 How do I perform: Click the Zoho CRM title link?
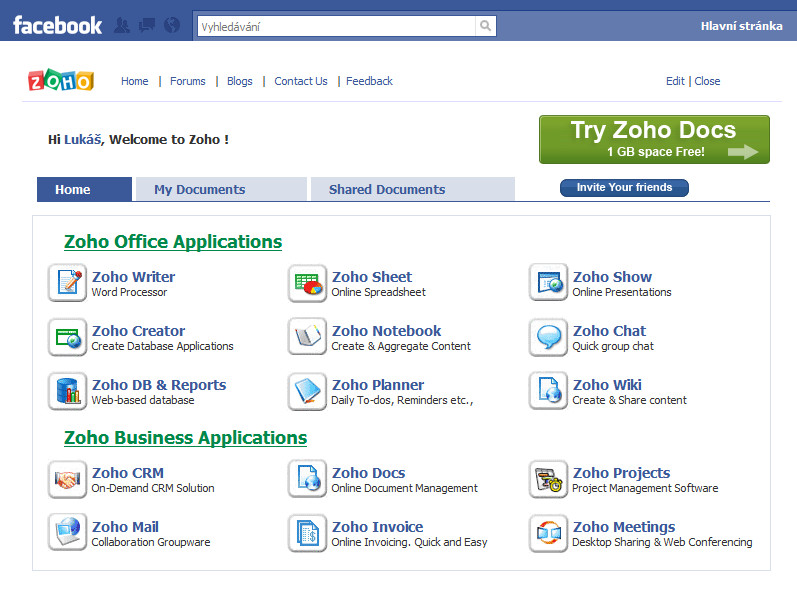(128, 473)
